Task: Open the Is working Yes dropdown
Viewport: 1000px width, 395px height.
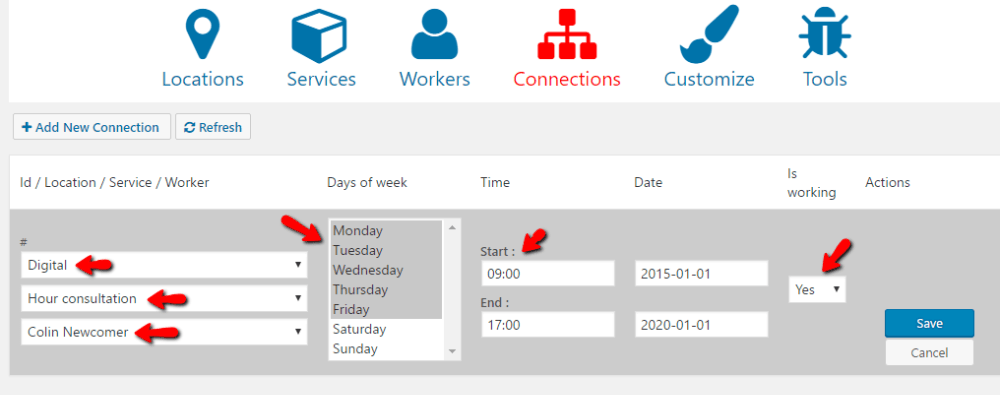Action: click(x=817, y=289)
